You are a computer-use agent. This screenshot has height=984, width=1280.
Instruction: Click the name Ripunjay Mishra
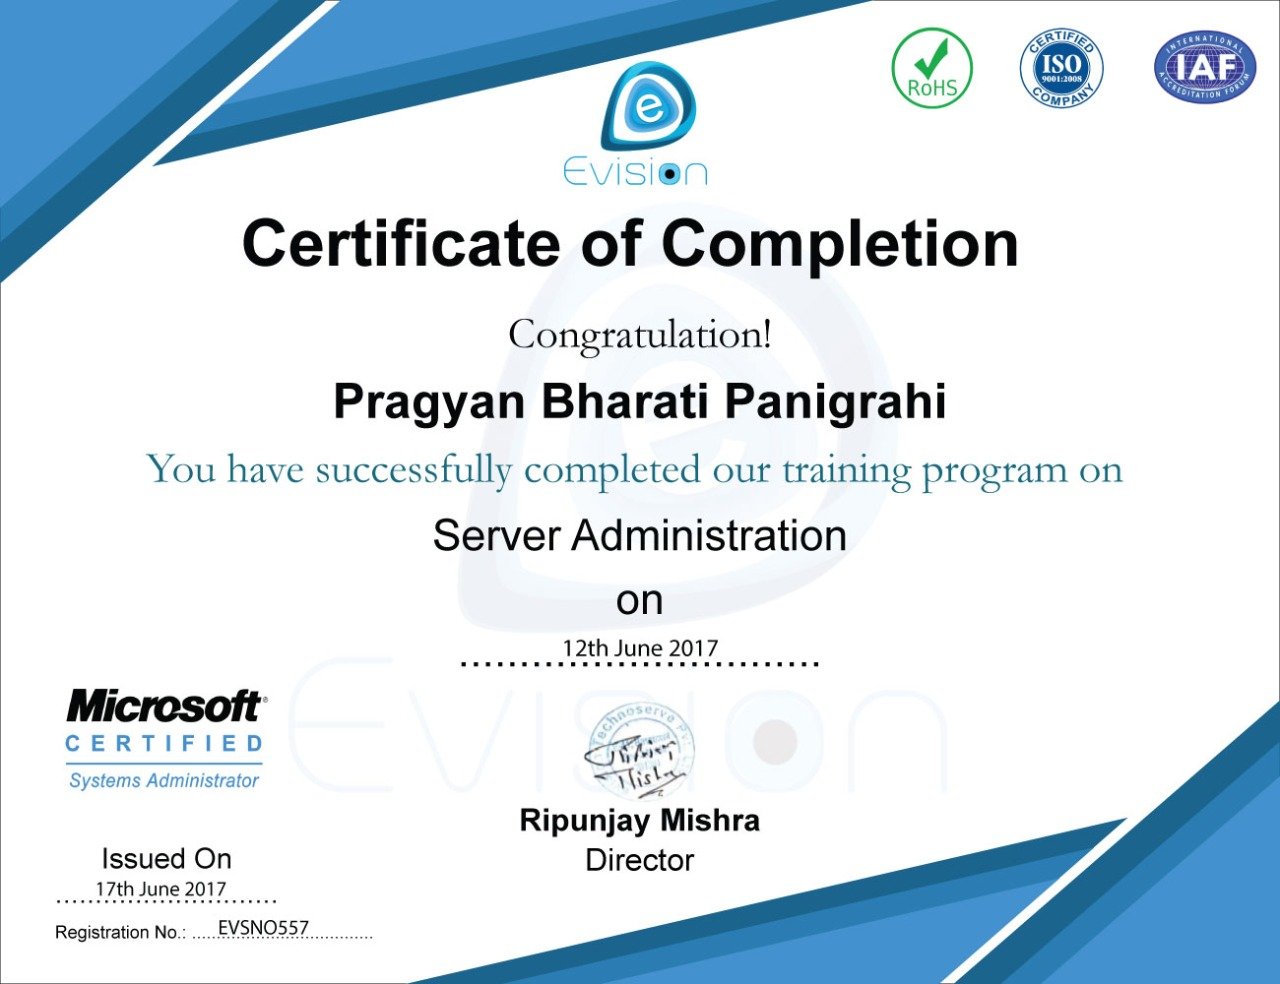pos(640,821)
